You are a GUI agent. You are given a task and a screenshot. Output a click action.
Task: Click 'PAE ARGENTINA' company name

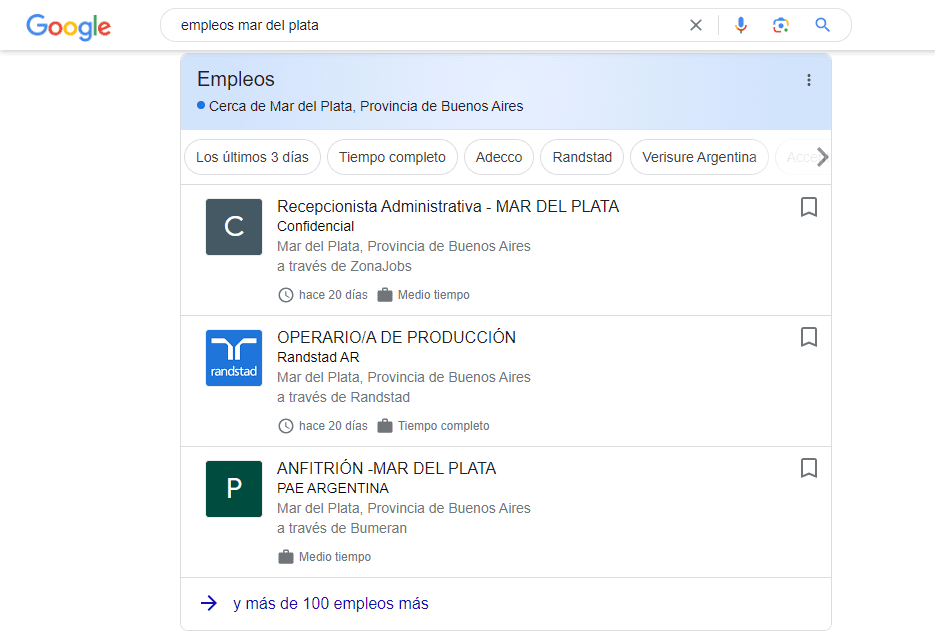click(333, 489)
